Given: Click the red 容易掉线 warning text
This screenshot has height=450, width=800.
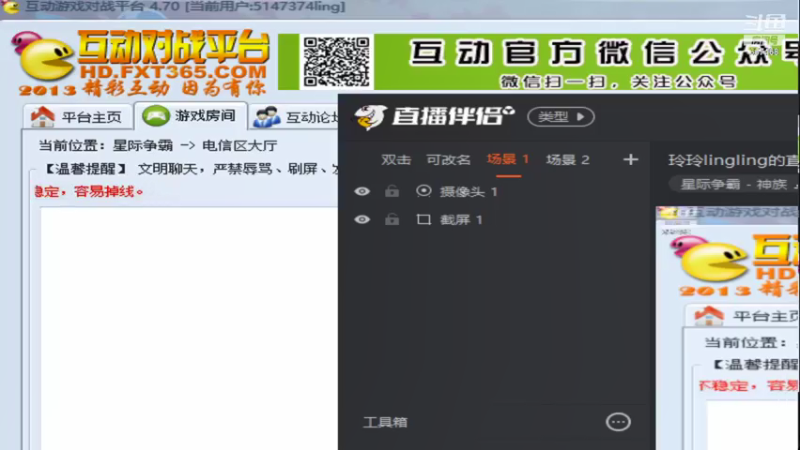Looking at the screenshot, I should pos(108,192).
